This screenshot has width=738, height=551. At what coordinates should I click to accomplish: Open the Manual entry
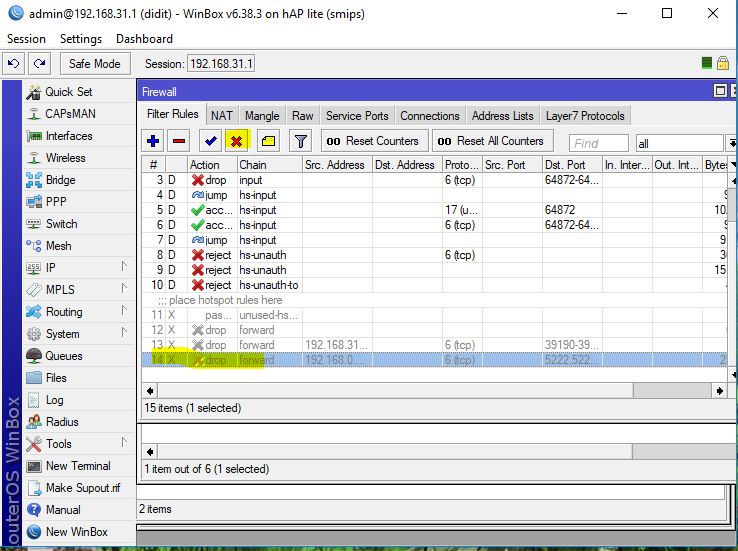[x=63, y=510]
